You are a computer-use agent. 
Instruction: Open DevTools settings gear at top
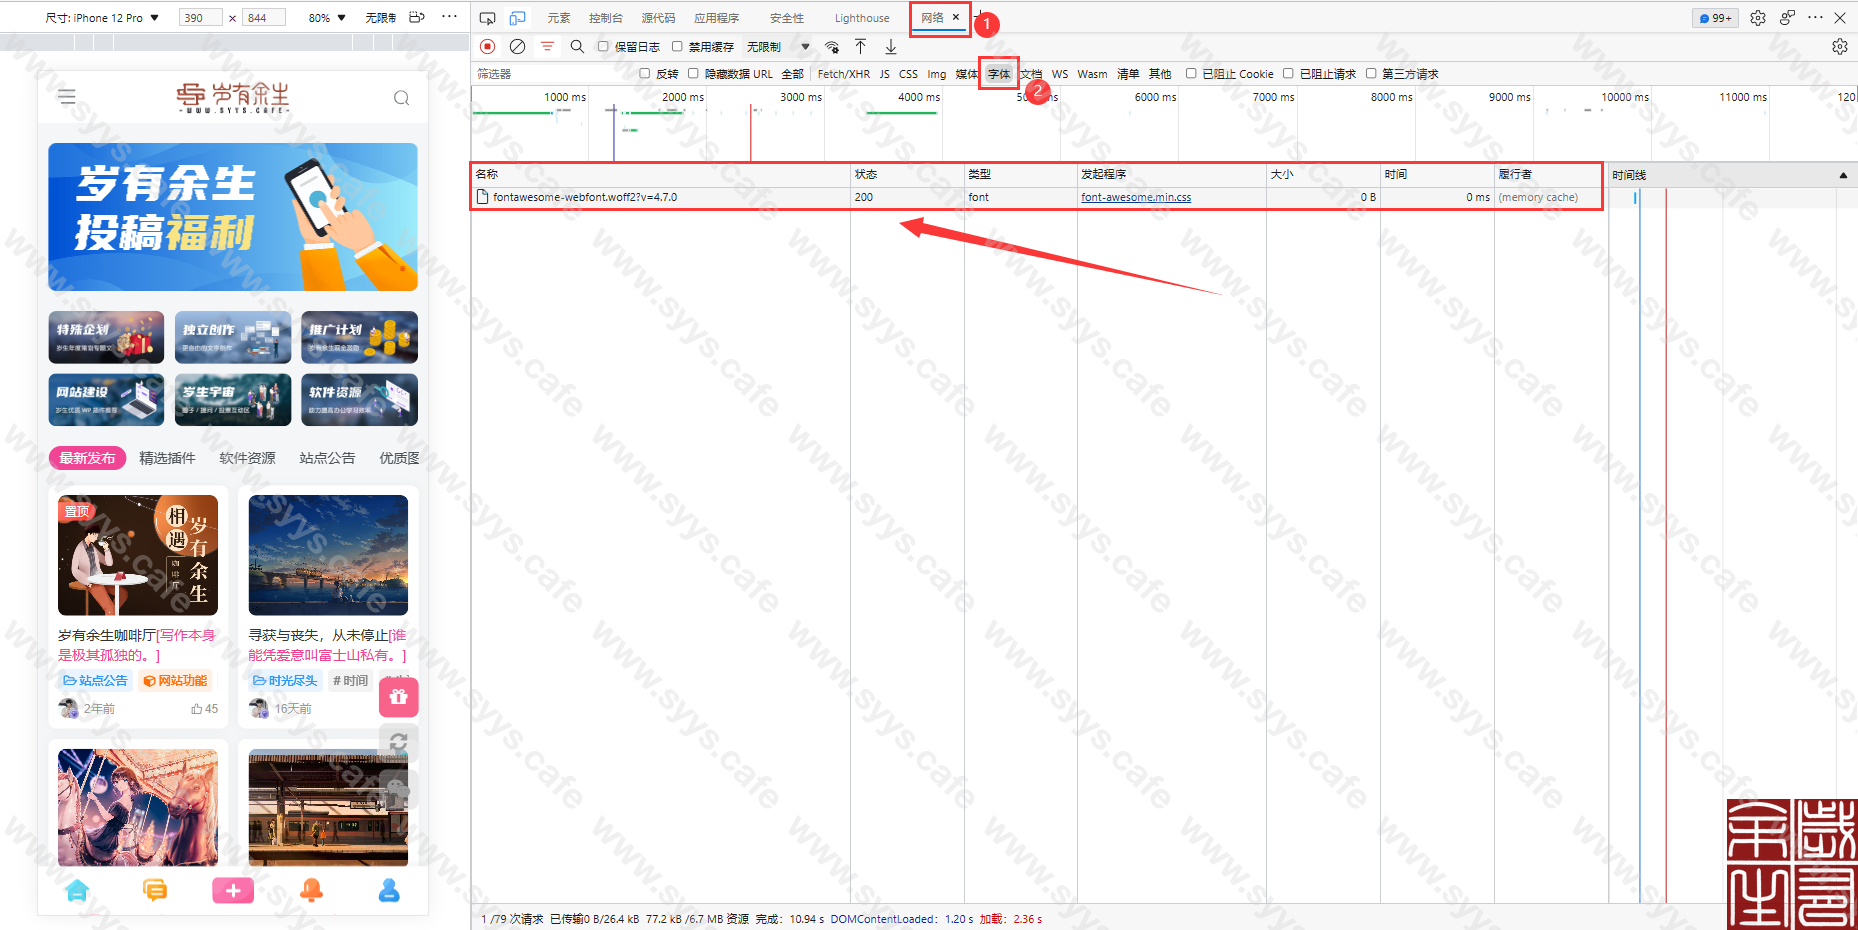tap(1757, 18)
